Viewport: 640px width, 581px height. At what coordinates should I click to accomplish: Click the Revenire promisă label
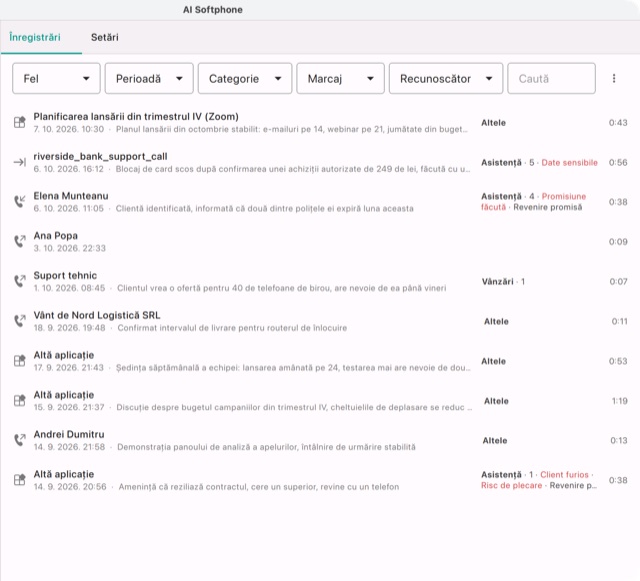coord(548,207)
